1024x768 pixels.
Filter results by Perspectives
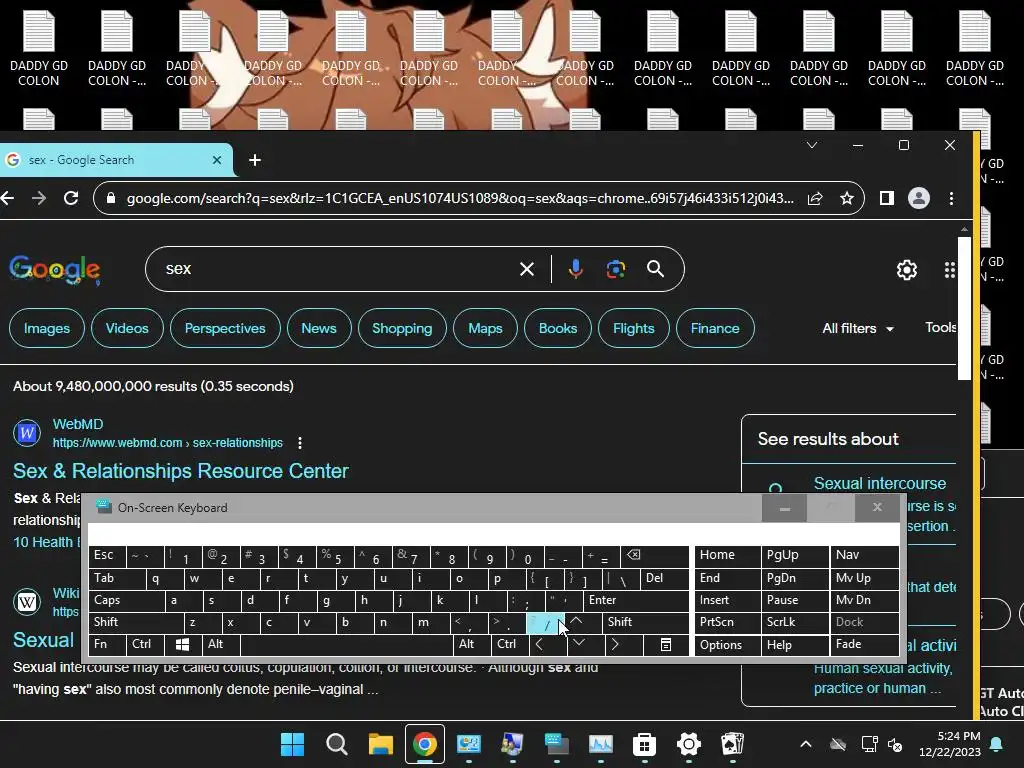point(225,328)
